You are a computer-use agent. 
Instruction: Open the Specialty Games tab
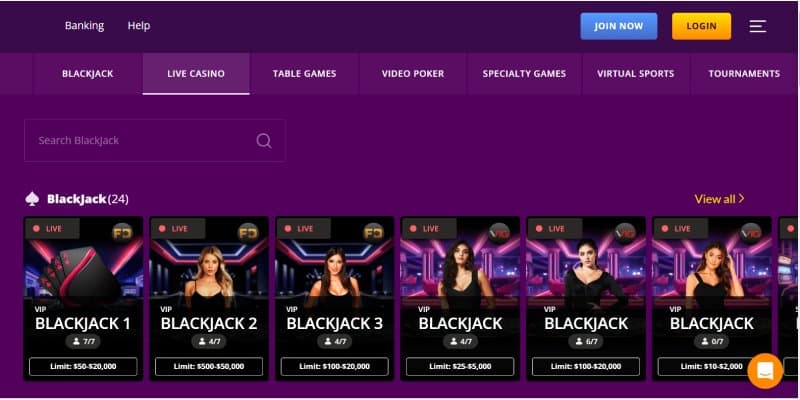point(524,74)
